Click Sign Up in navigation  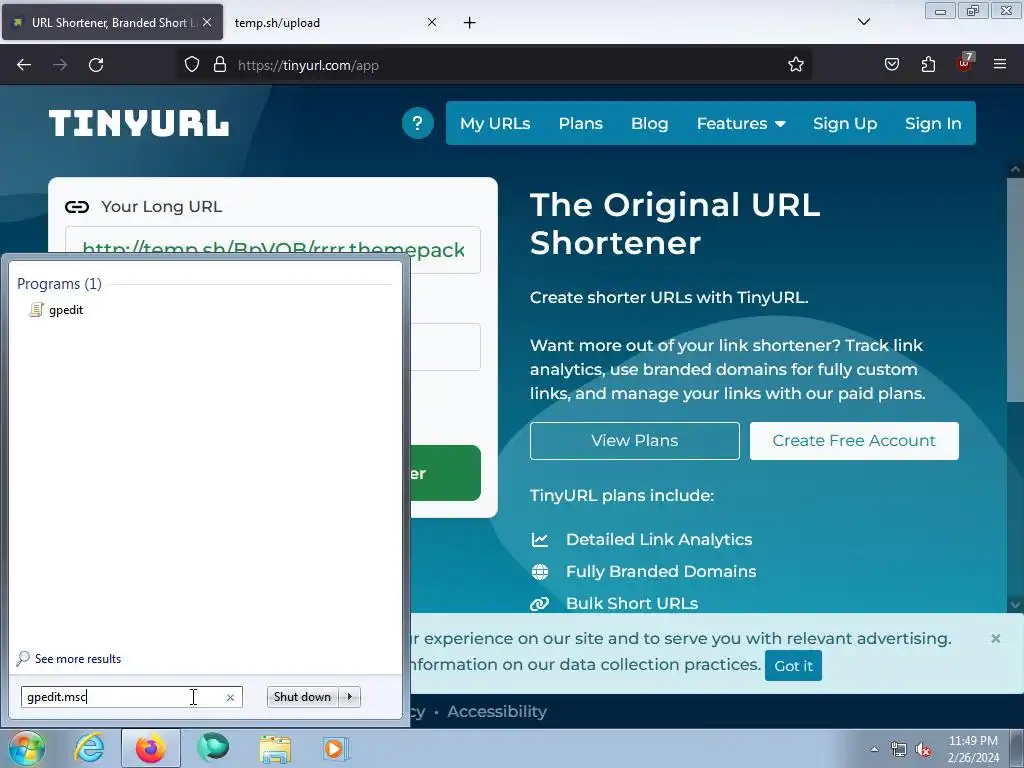point(844,123)
